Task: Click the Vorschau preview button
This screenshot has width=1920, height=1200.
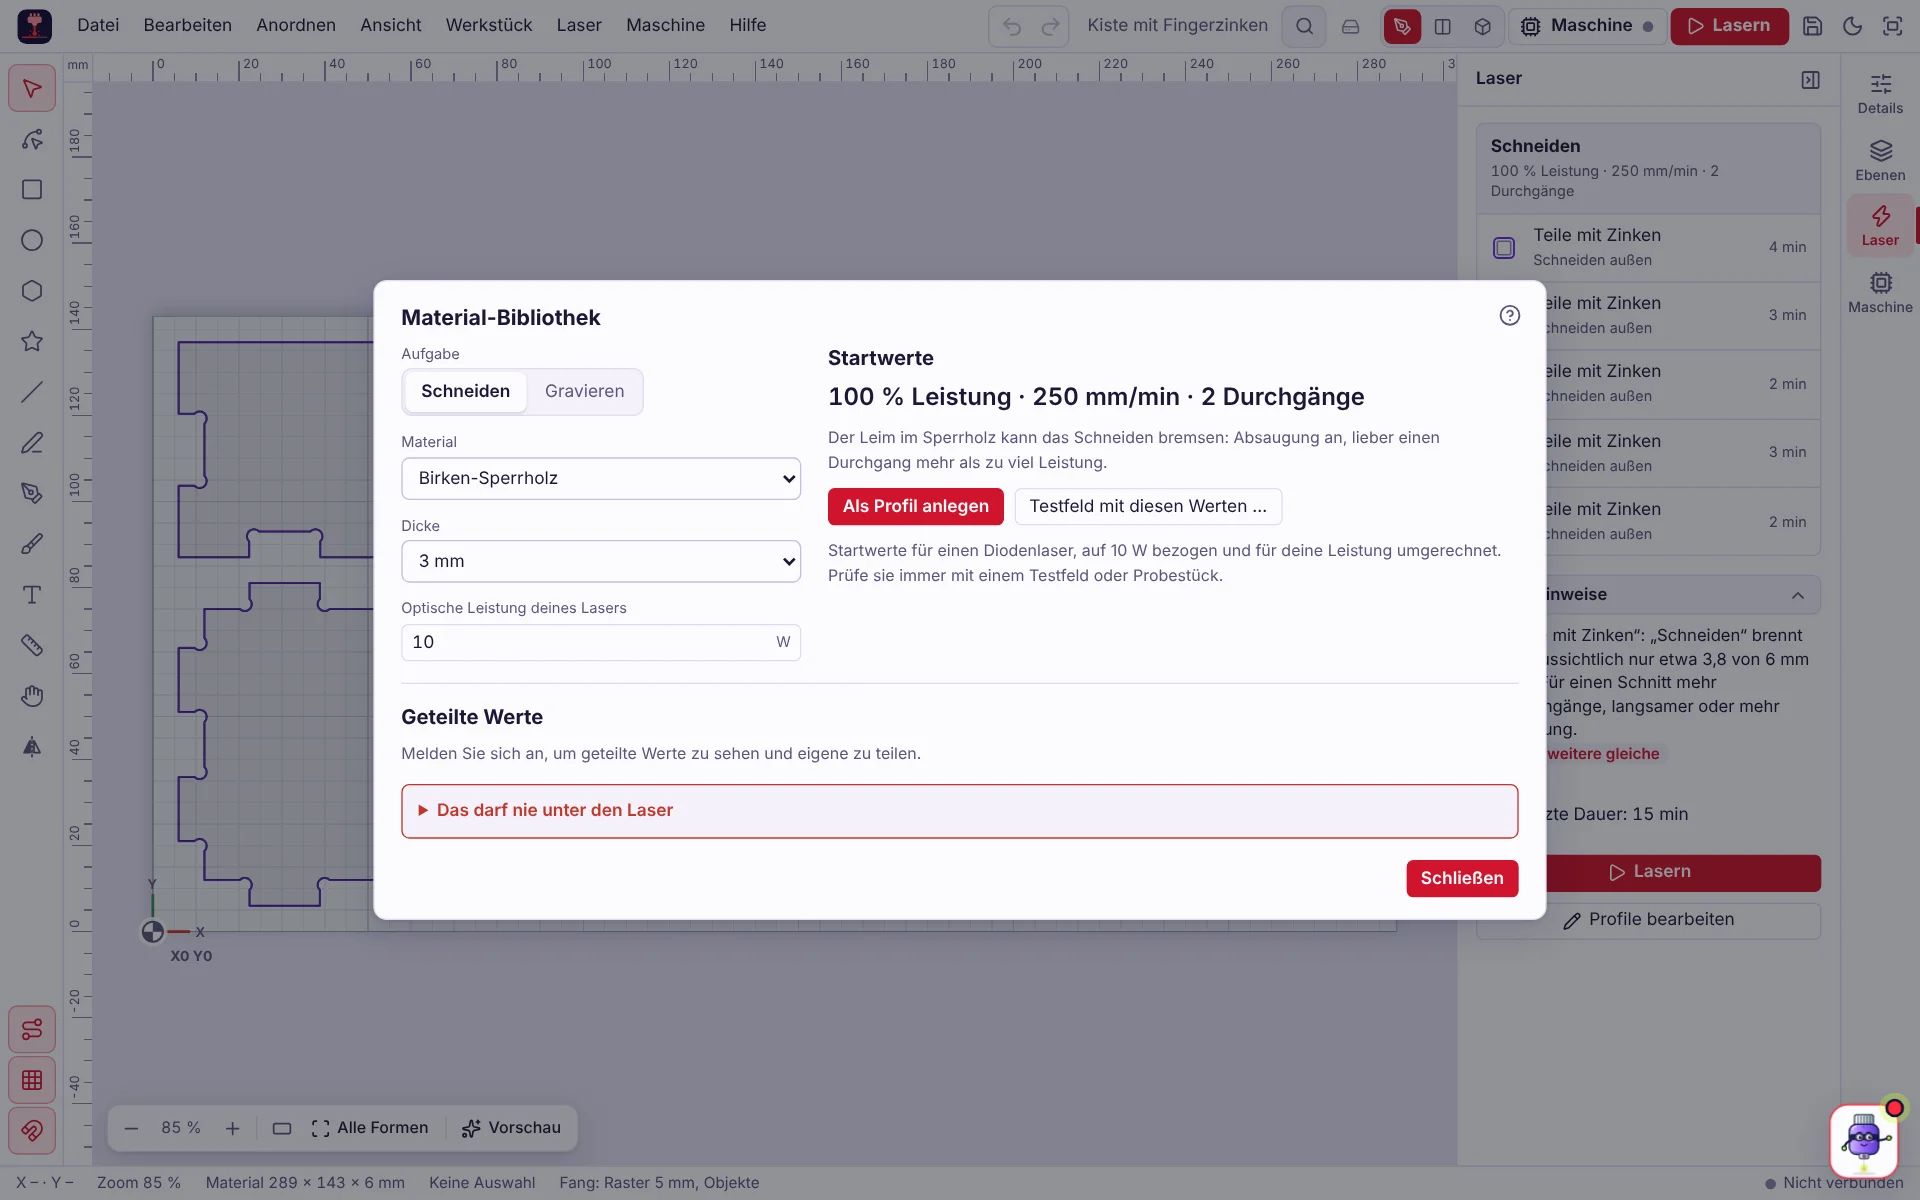Action: click(511, 1128)
